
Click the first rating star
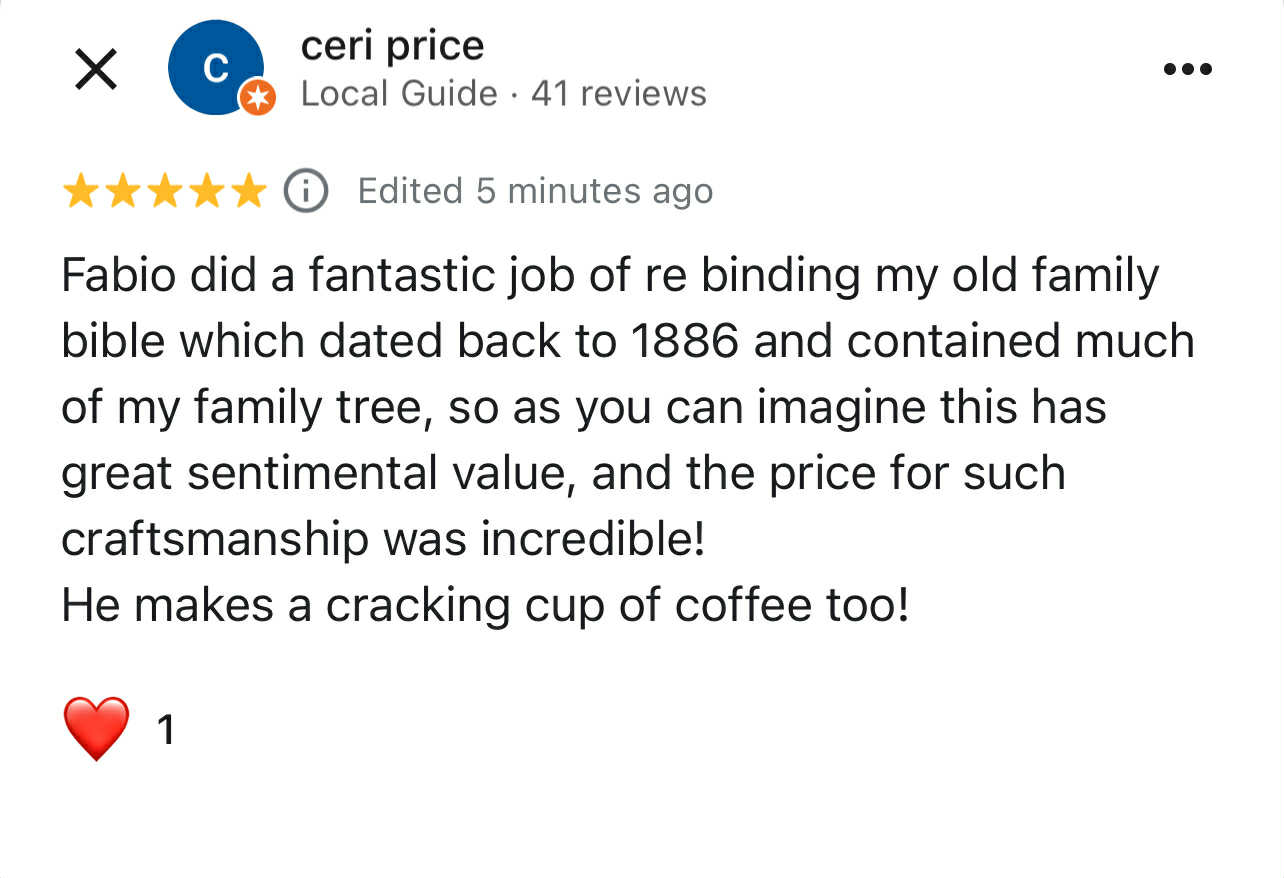[80, 190]
